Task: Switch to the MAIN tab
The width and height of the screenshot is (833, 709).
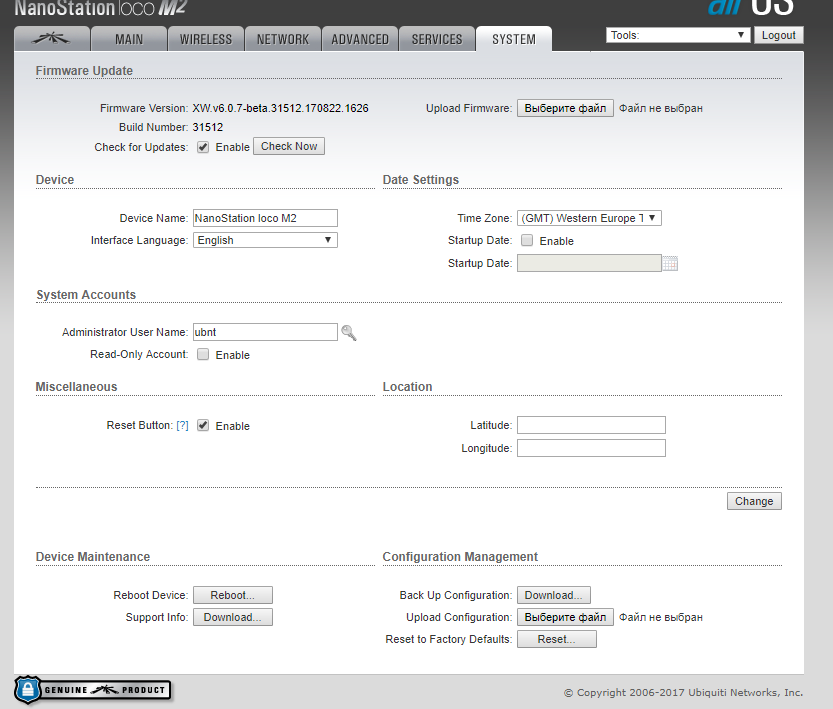Action: click(x=129, y=39)
